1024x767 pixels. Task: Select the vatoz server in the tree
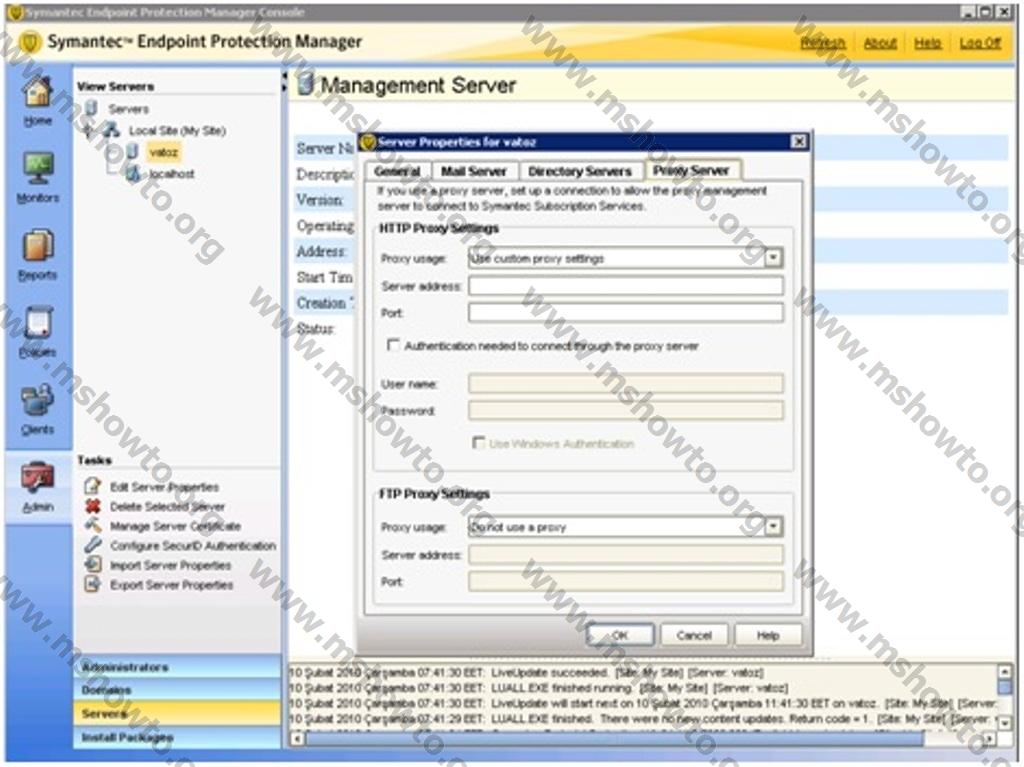[x=163, y=152]
